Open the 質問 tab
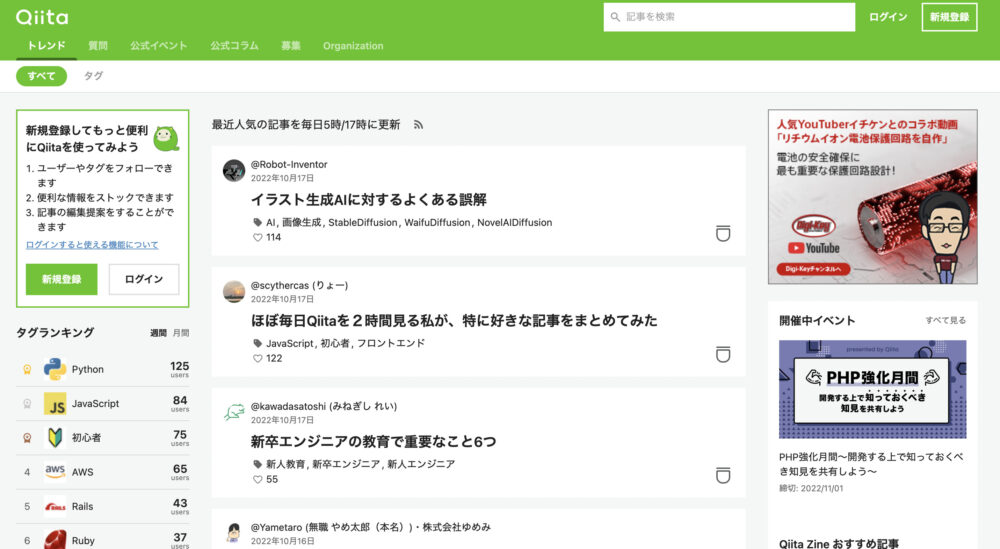This screenshot has width=1000, height=549. (98, 46)
